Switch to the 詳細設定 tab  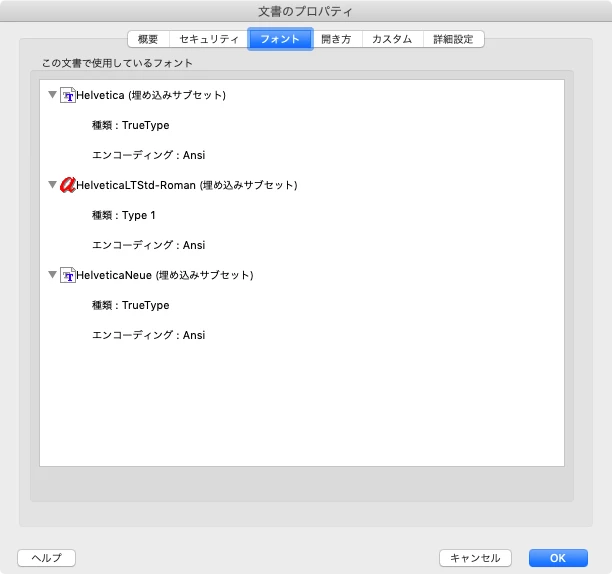click(454, 39)
